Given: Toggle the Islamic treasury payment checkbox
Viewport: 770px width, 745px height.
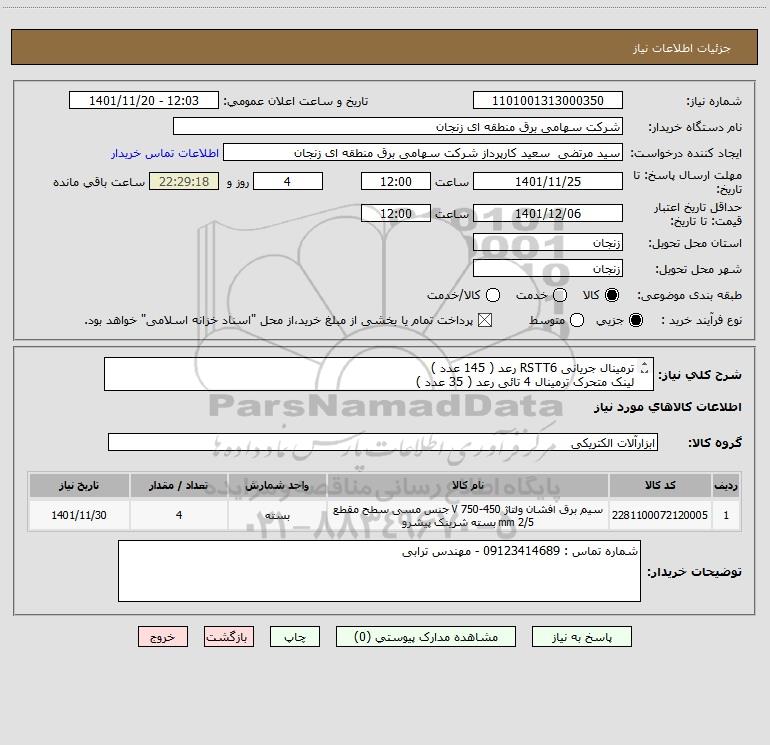Looking at the screenshot, I should (x=485, y=320).
